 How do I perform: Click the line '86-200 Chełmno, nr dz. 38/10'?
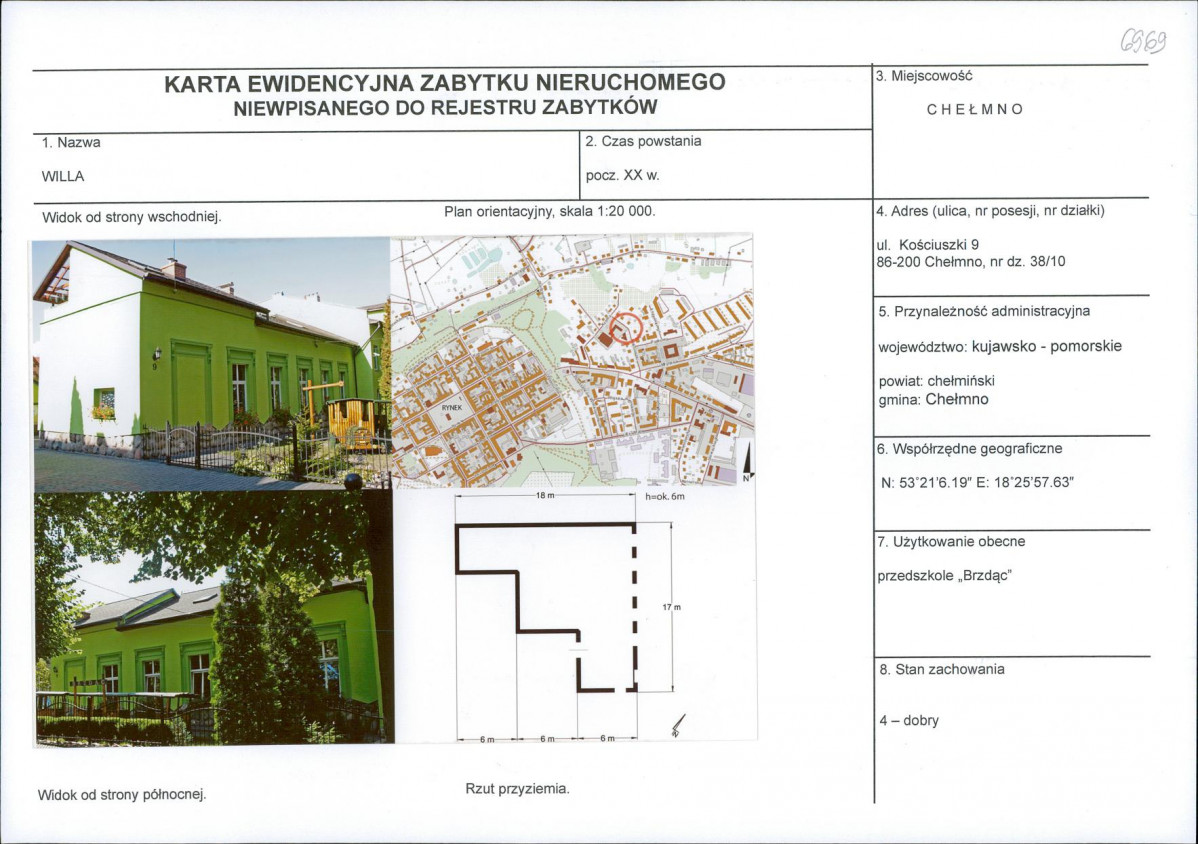click(x=970, y=261)
